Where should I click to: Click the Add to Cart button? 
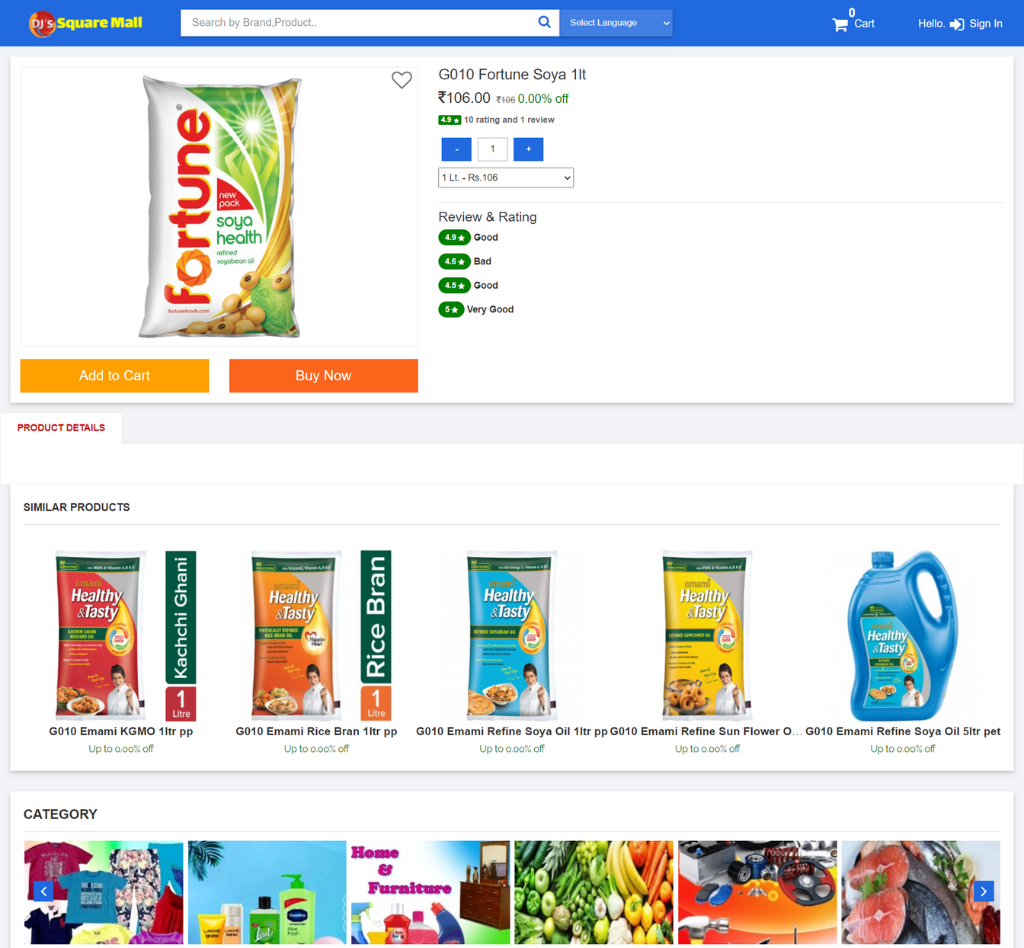point(114,375)
